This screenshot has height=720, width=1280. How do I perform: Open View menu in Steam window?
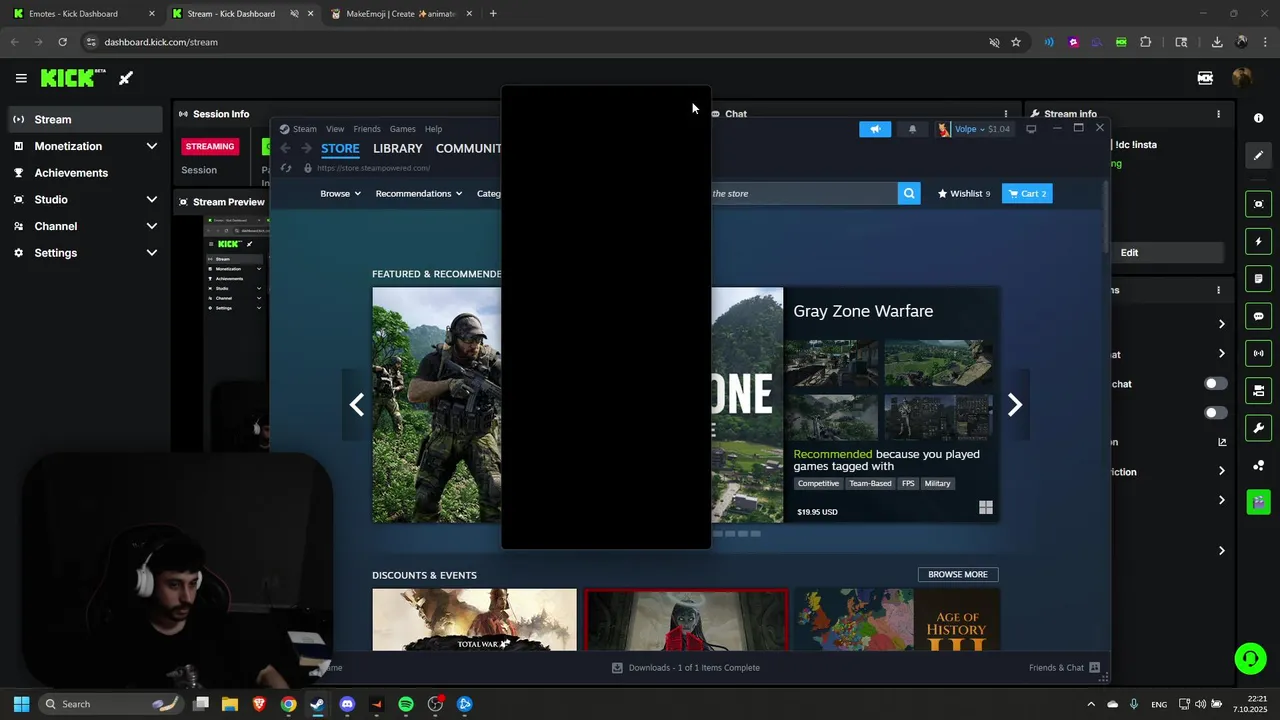[x=335, y=129]
